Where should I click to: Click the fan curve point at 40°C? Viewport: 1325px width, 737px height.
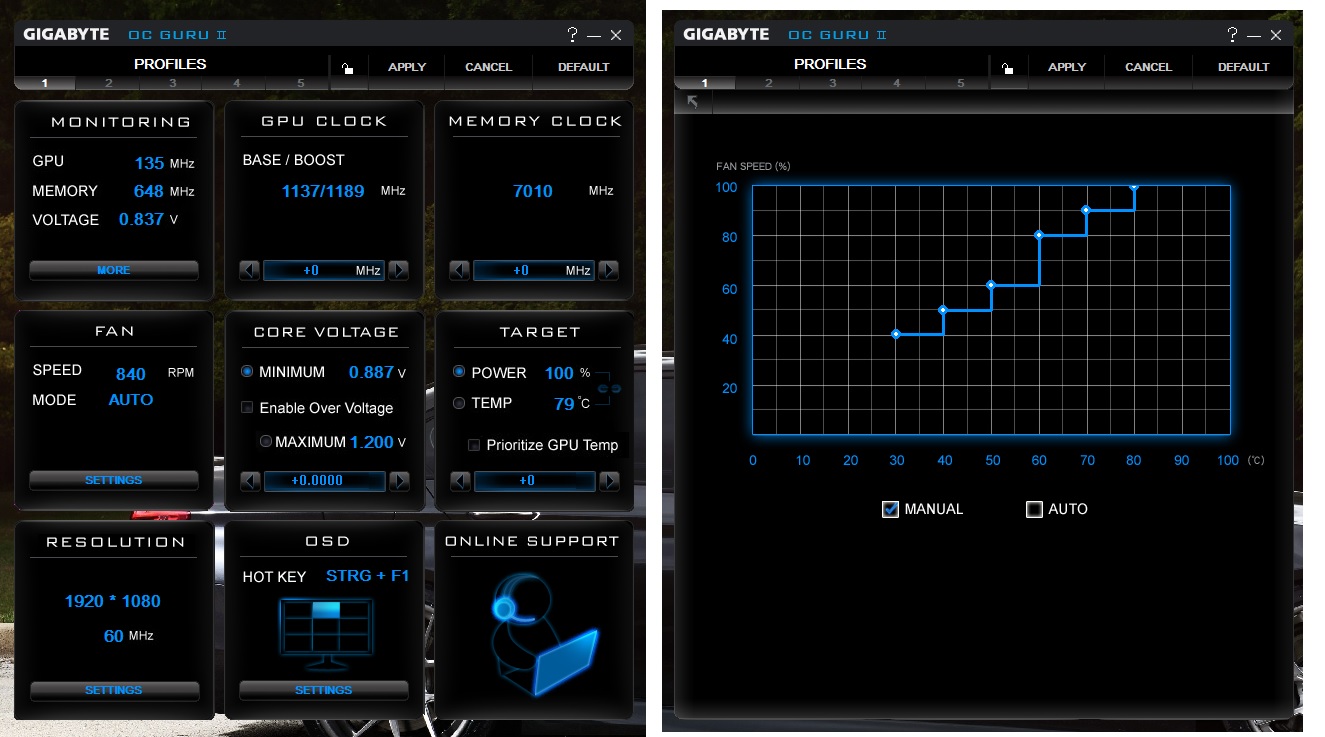pyautogui.click(x=943, y=310)
